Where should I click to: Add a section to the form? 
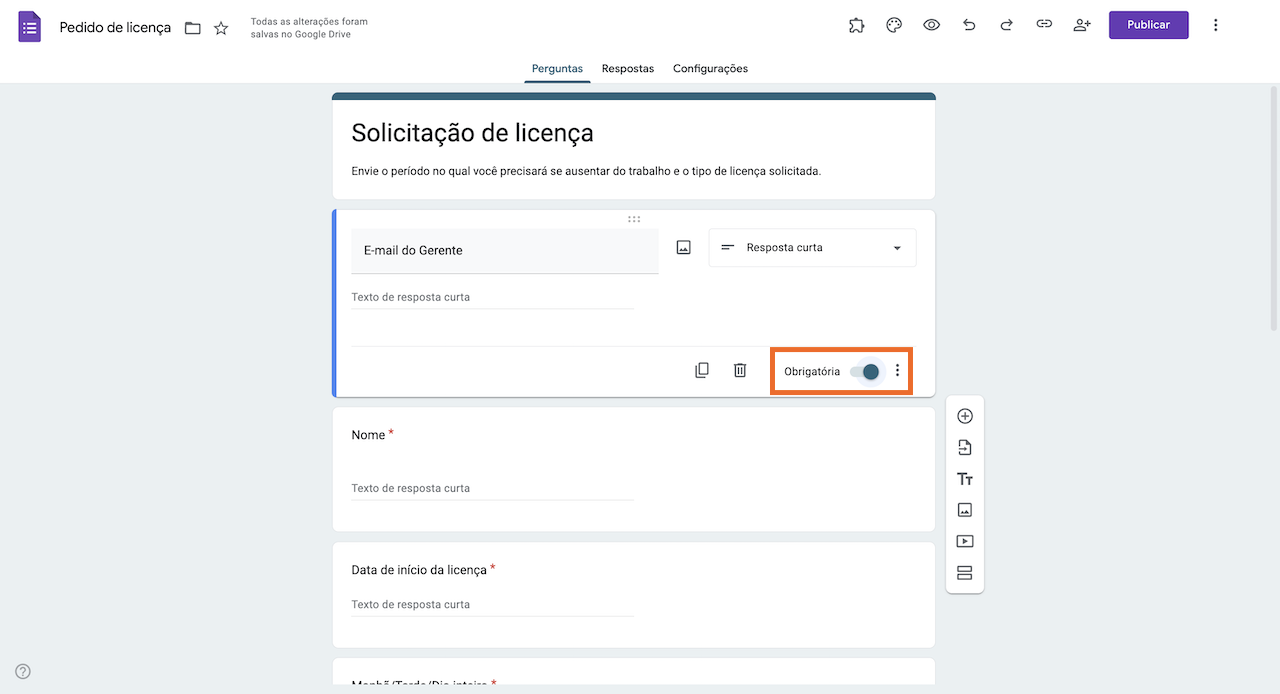point(965,573)
